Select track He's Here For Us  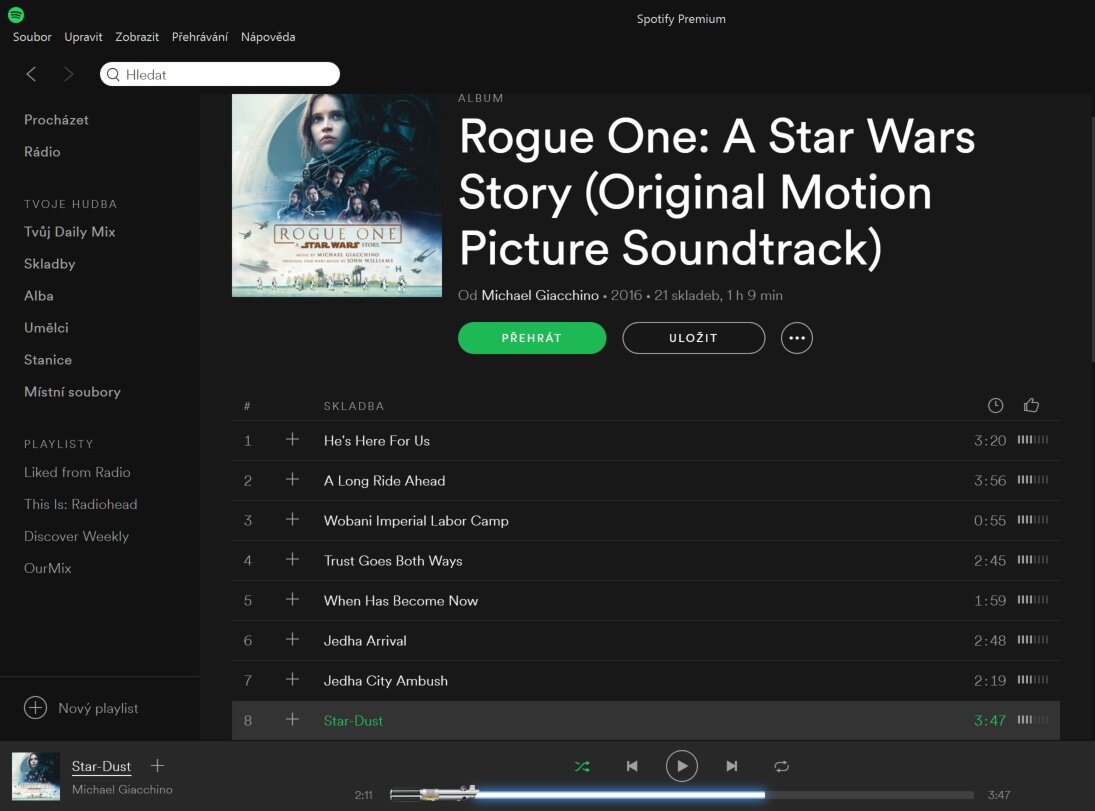[x=376, y=441]
